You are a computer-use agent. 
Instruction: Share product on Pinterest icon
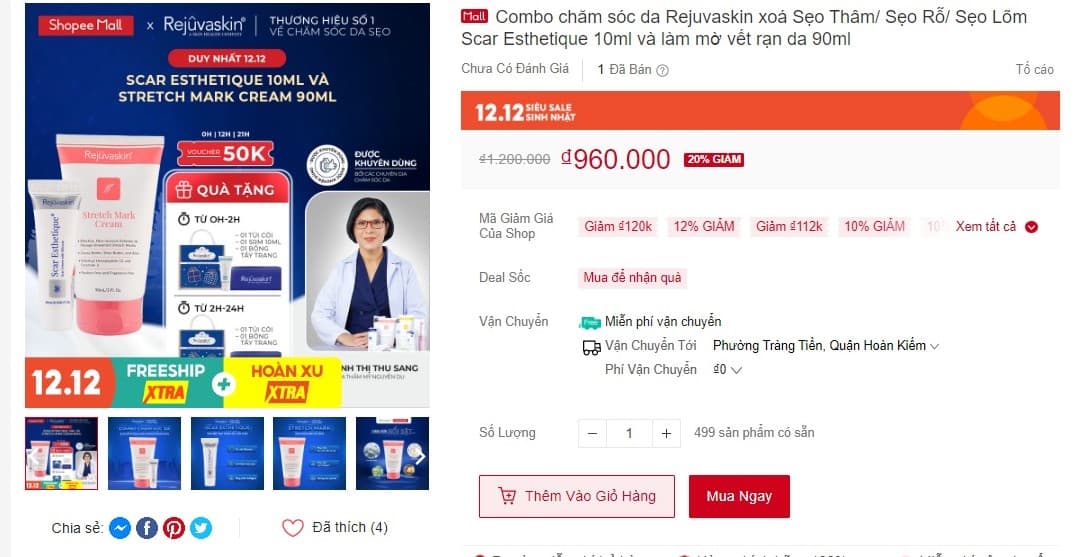(174, 528)
